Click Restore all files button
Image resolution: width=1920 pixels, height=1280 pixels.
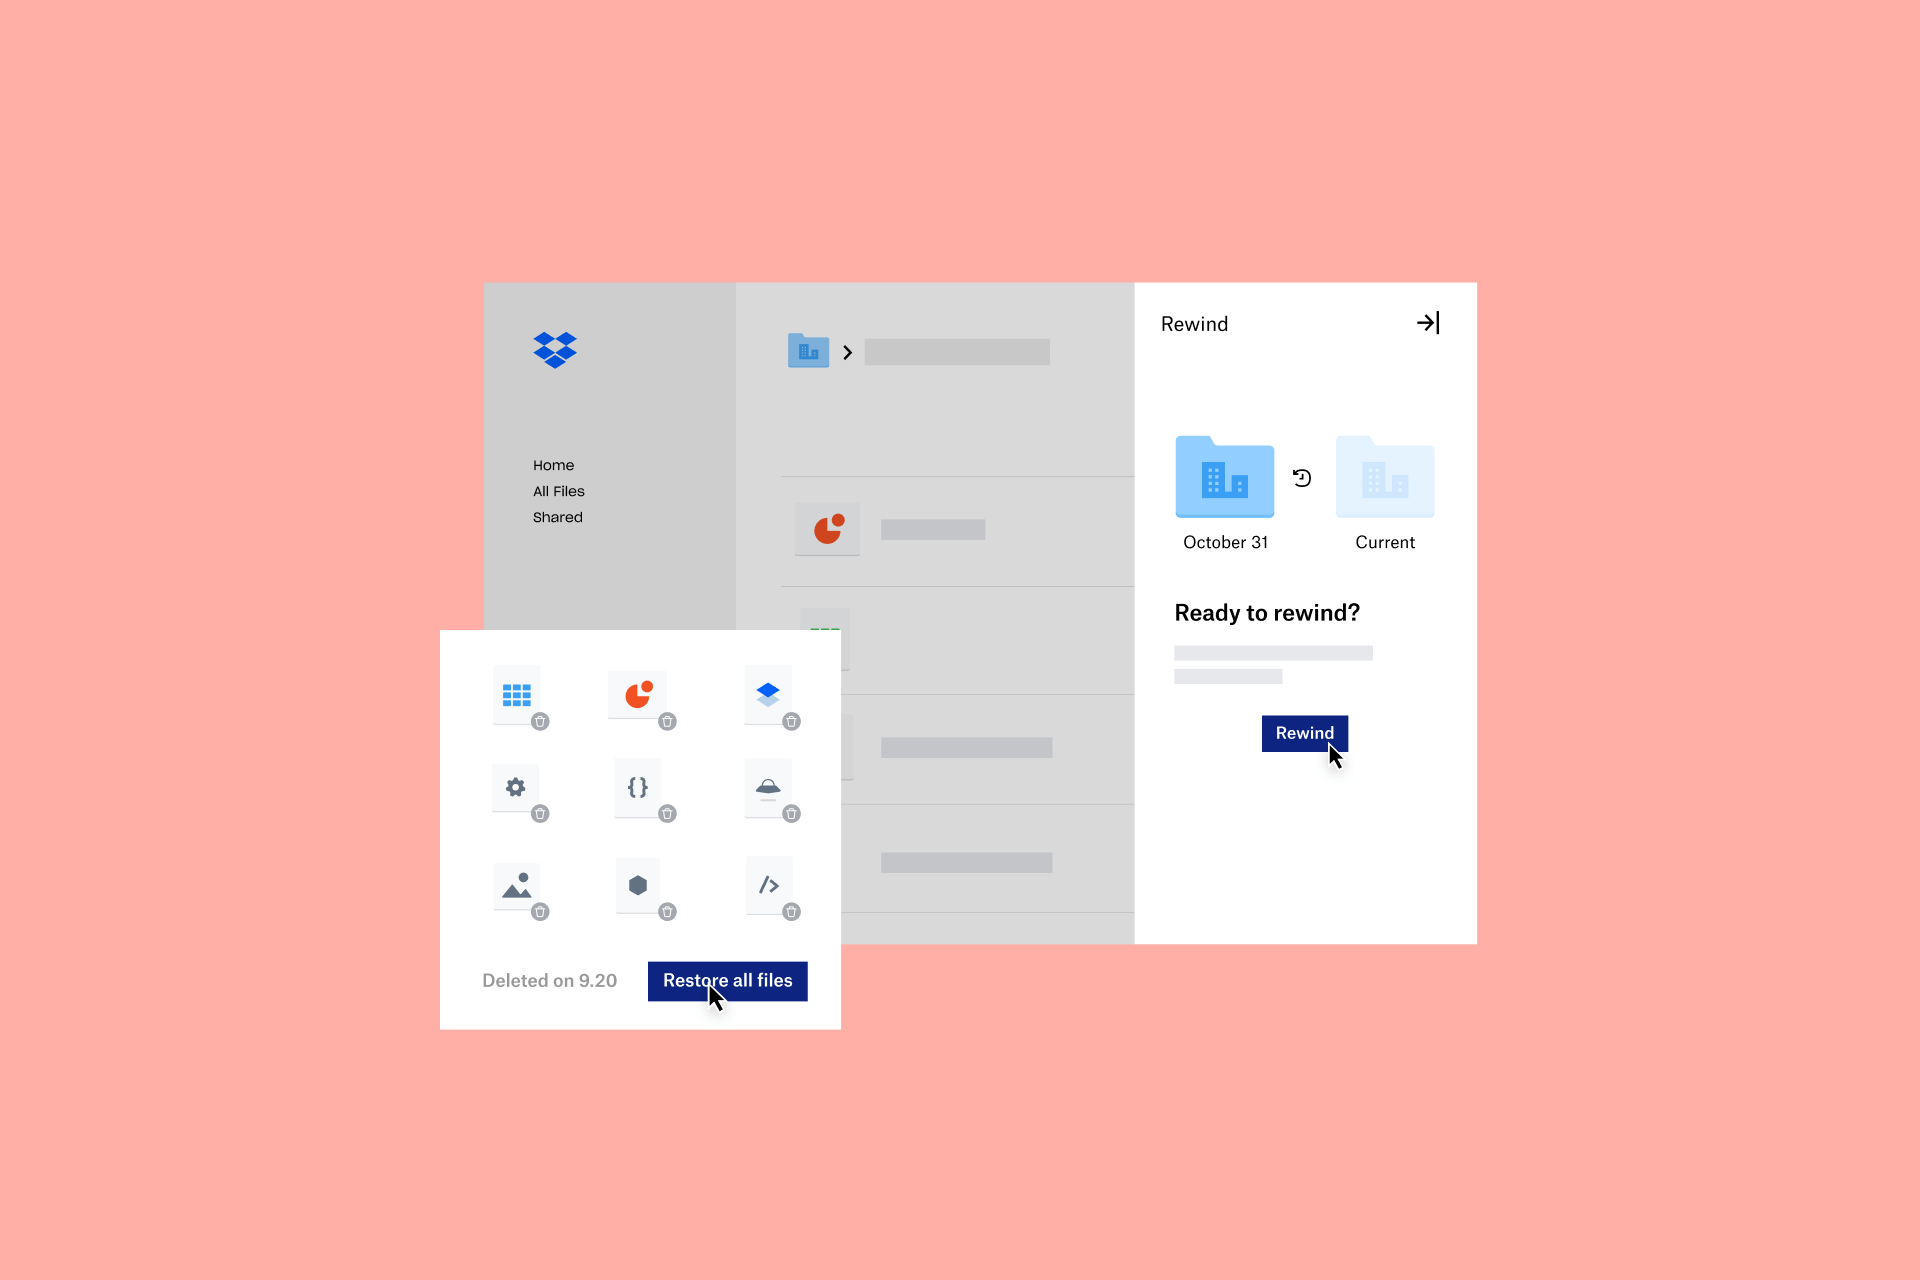pyautogui.click(x=729, y=980)
